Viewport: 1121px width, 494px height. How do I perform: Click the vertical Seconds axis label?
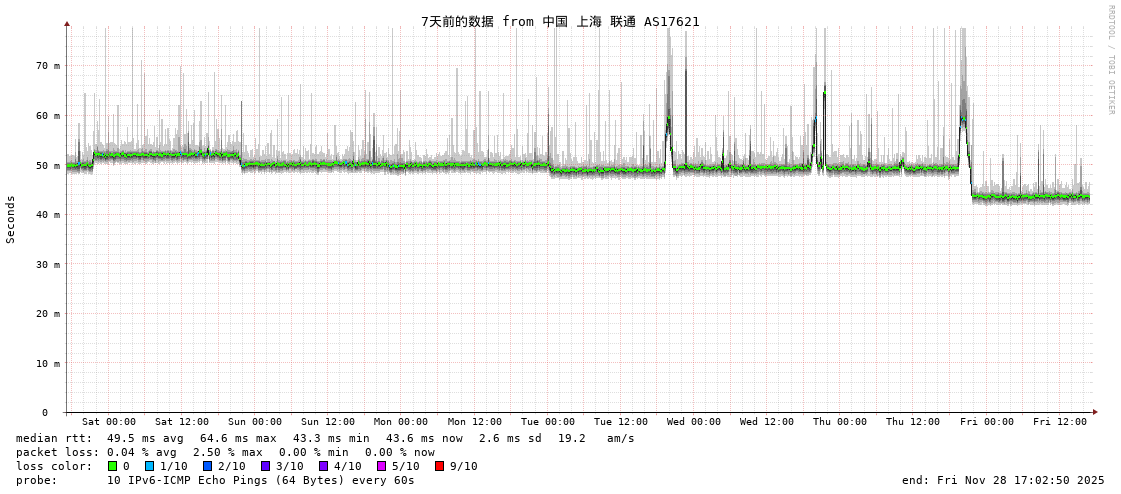[11, 219]
